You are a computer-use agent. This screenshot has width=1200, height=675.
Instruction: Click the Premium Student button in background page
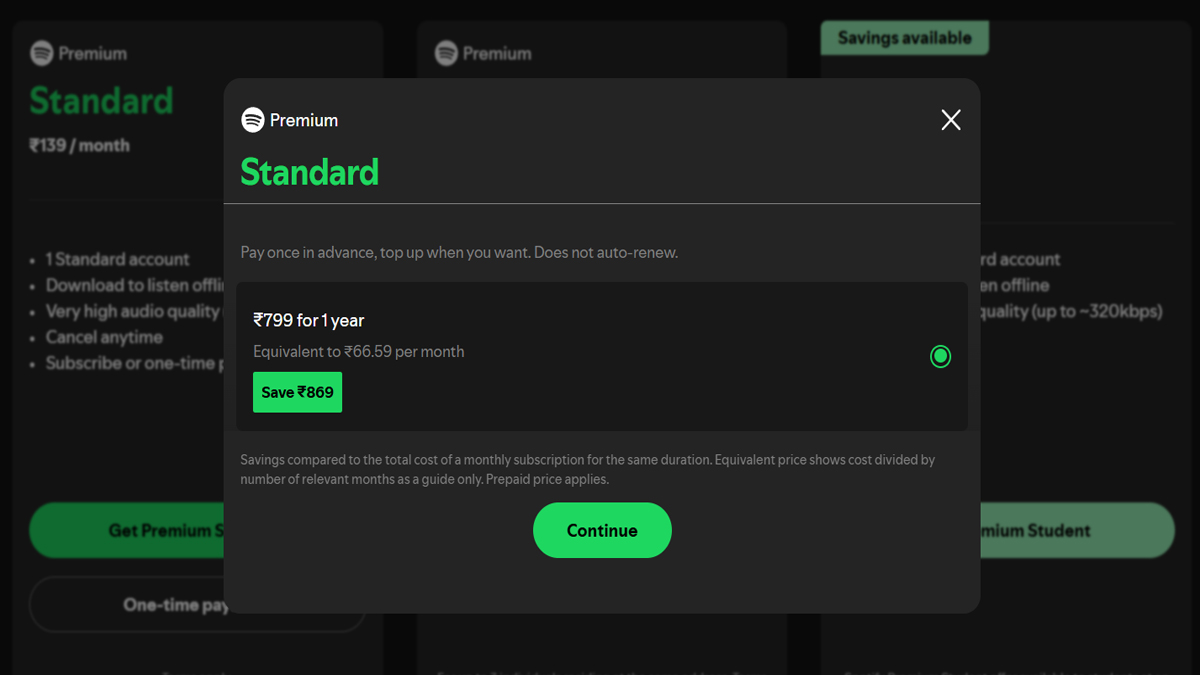click(x=1077, y=530)
